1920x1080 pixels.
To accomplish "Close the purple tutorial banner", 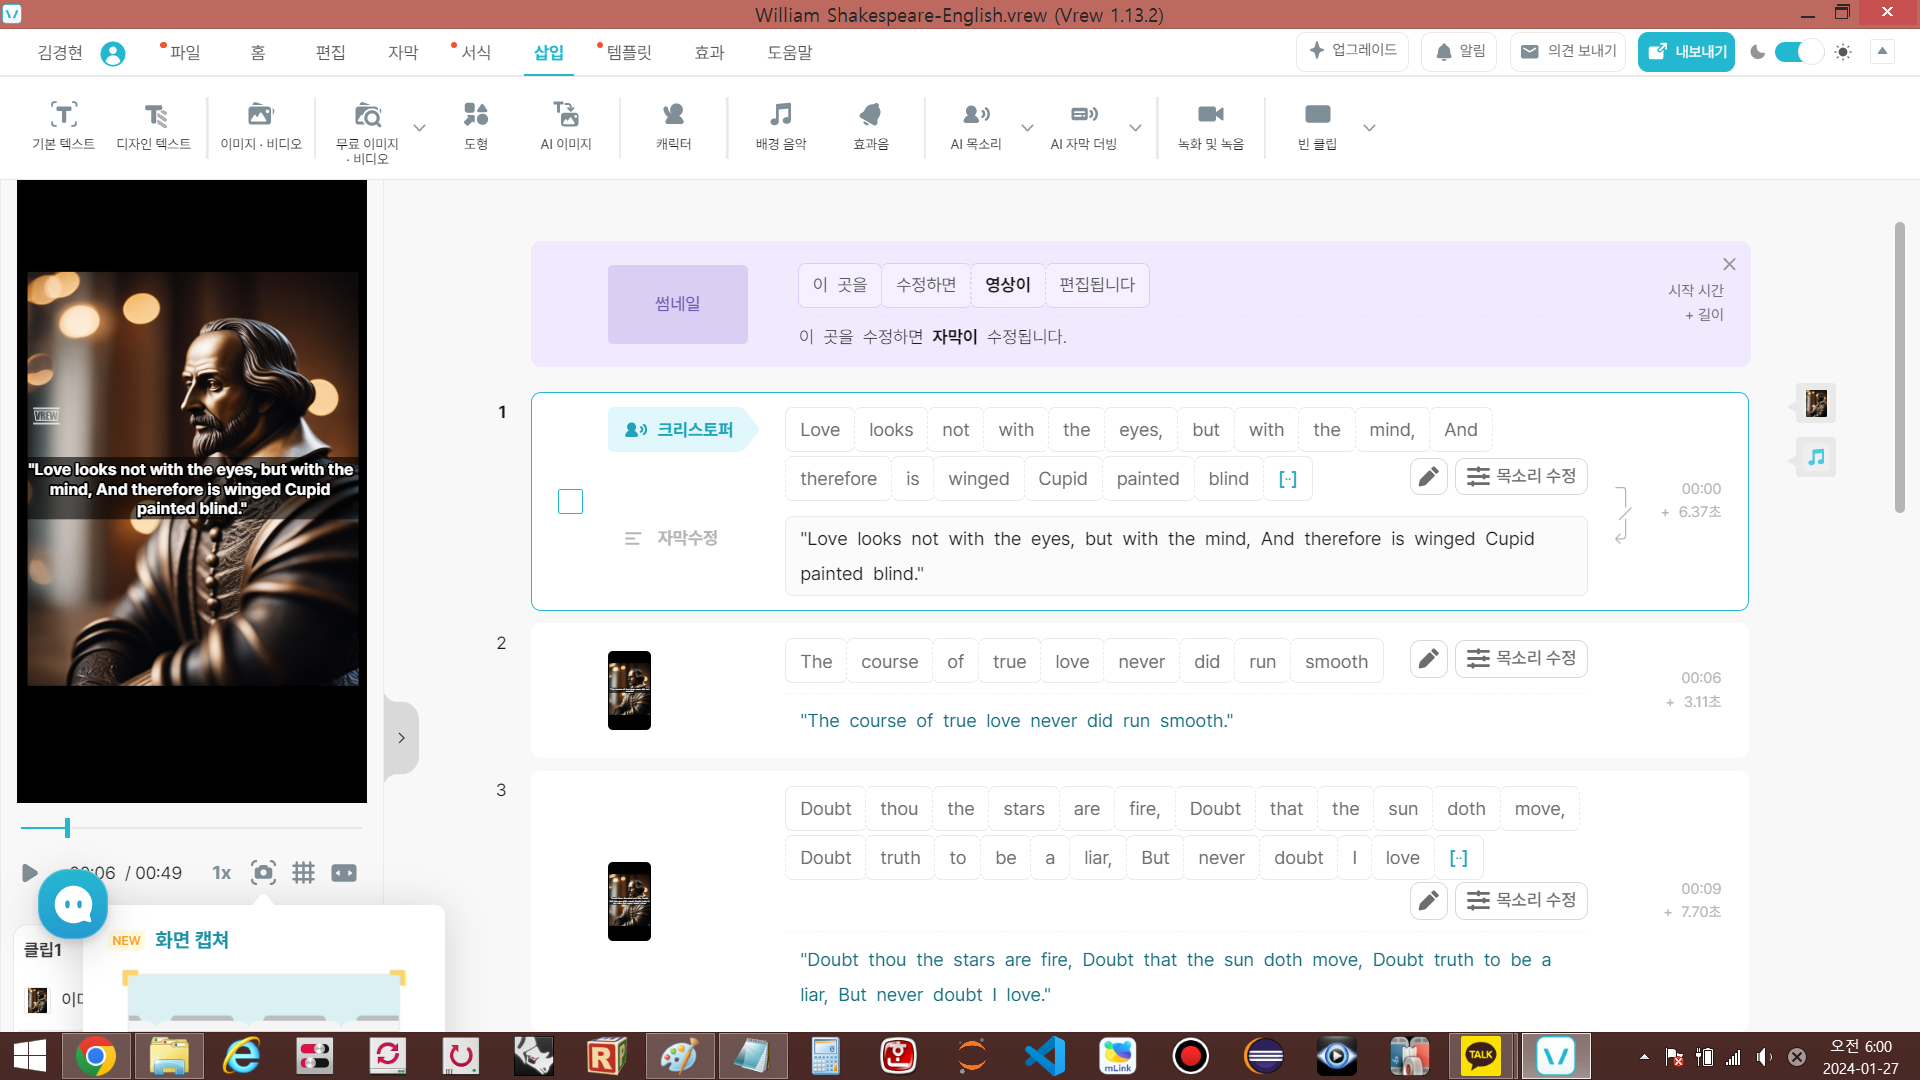I will pos(1729,264).
